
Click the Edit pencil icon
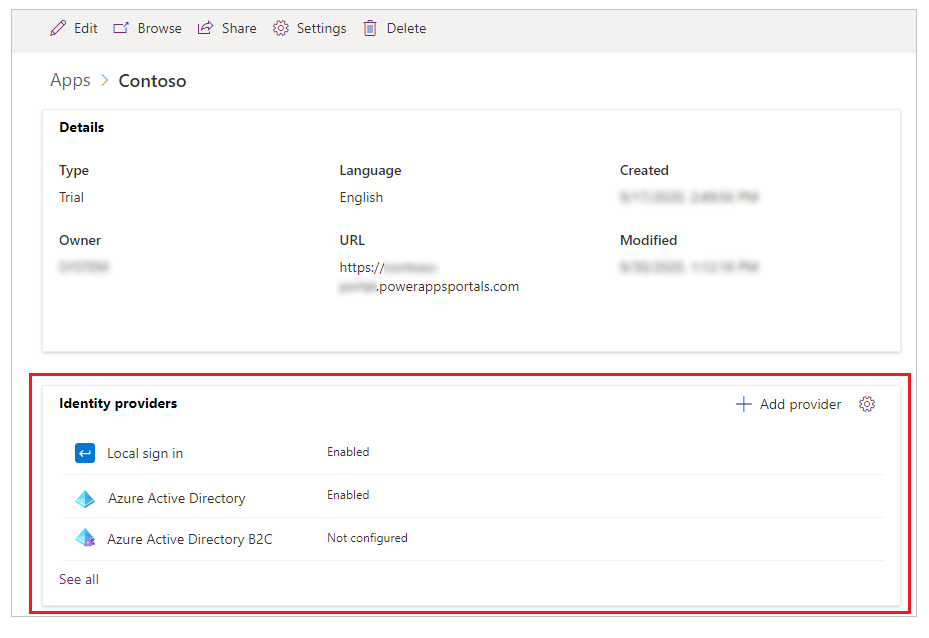click(58, 28)
